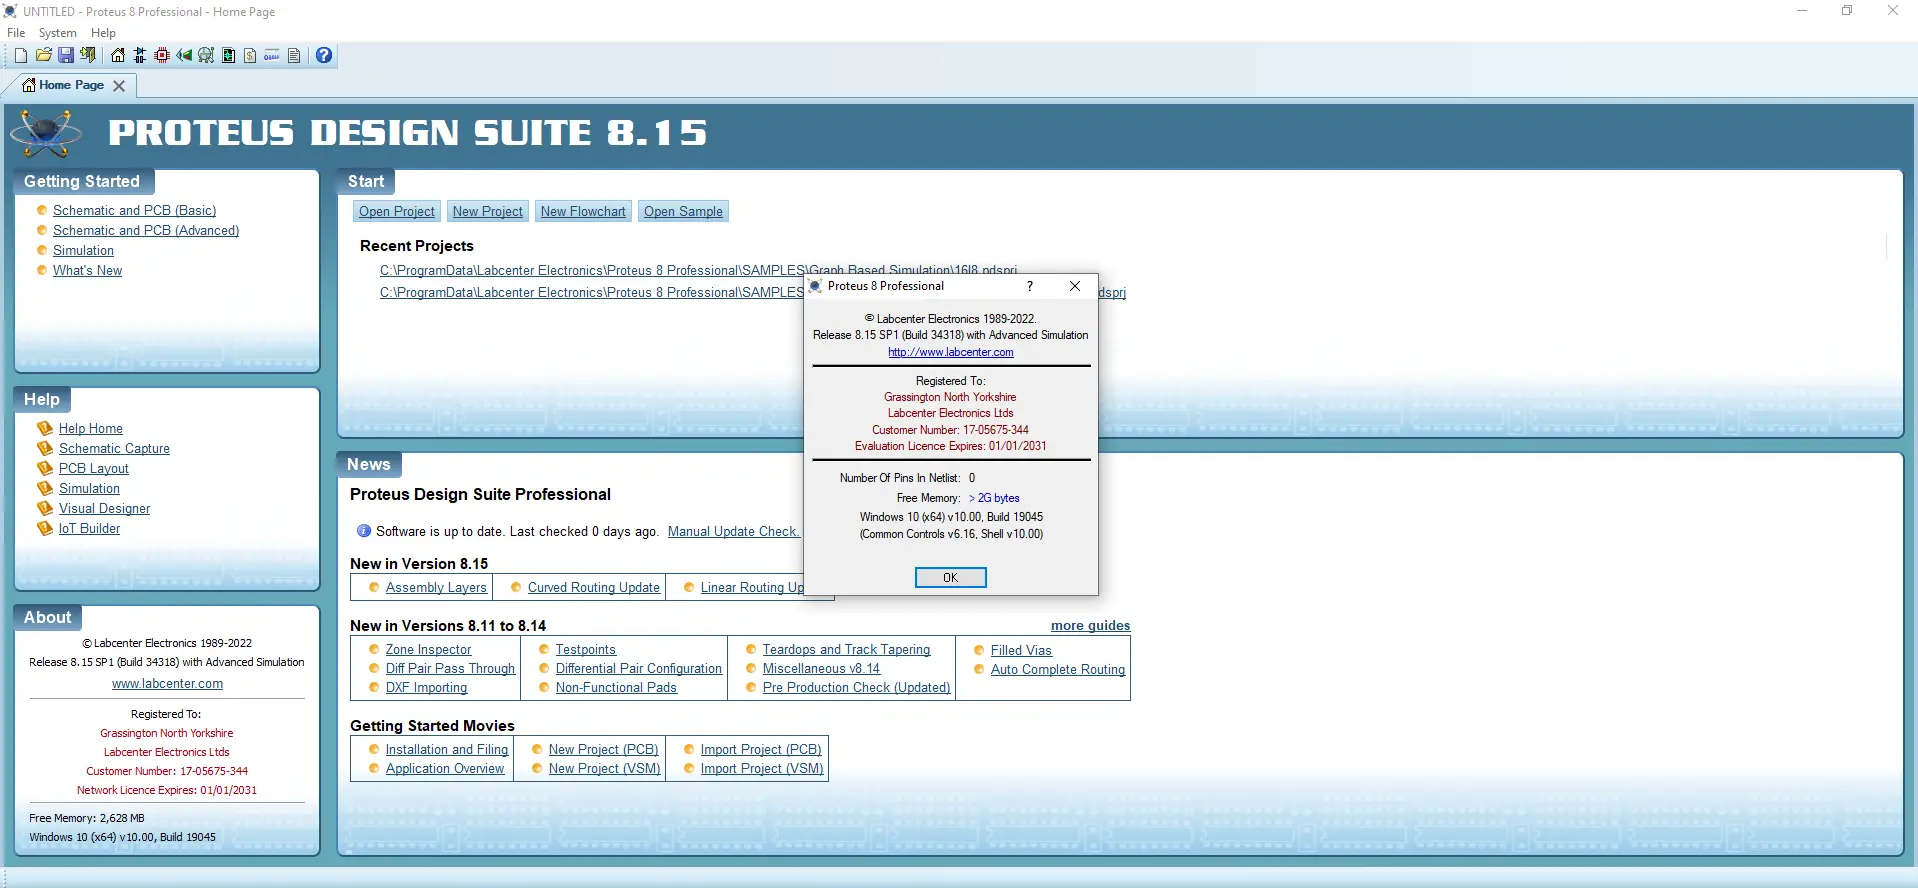Open Schematic Capture from the toolbar icon
The image size is (1918, 888).
pos(140,56)
